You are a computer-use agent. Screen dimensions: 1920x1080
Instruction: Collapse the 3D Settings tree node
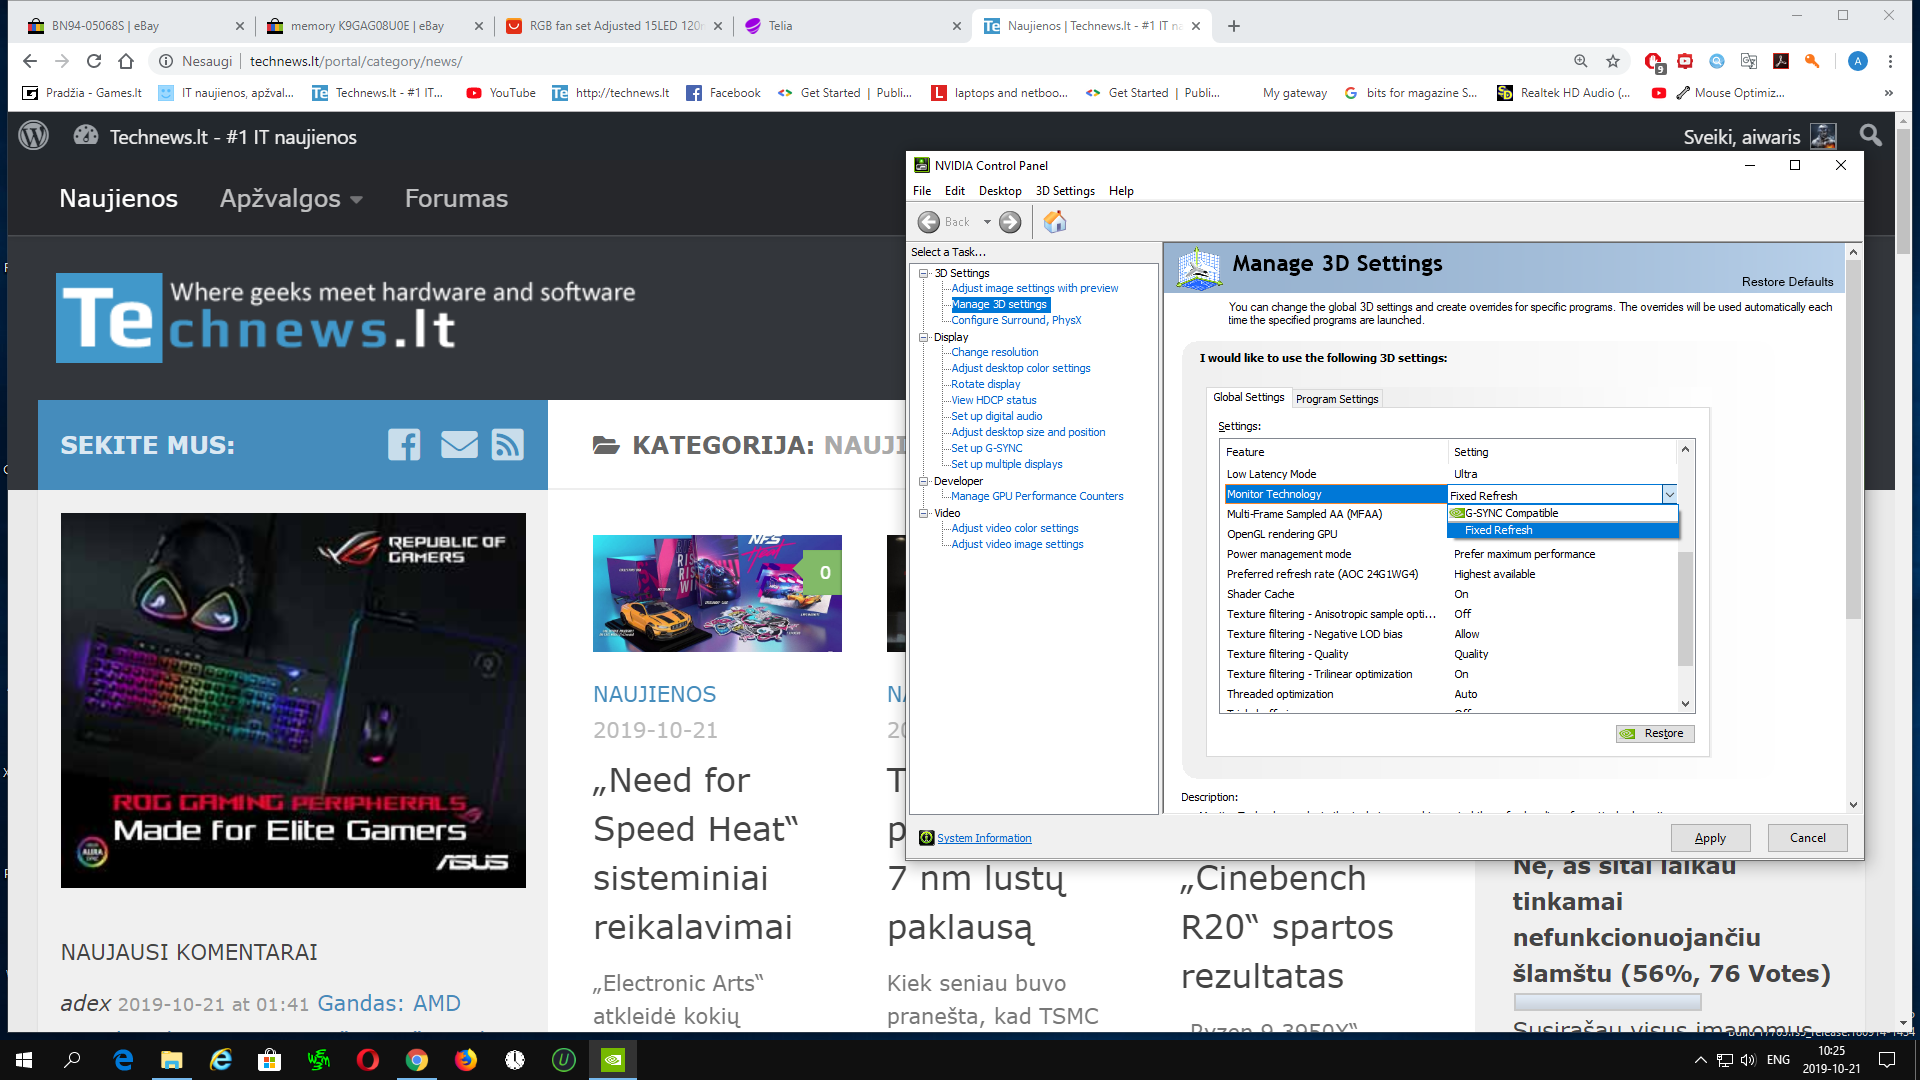[x=924, y=273]
